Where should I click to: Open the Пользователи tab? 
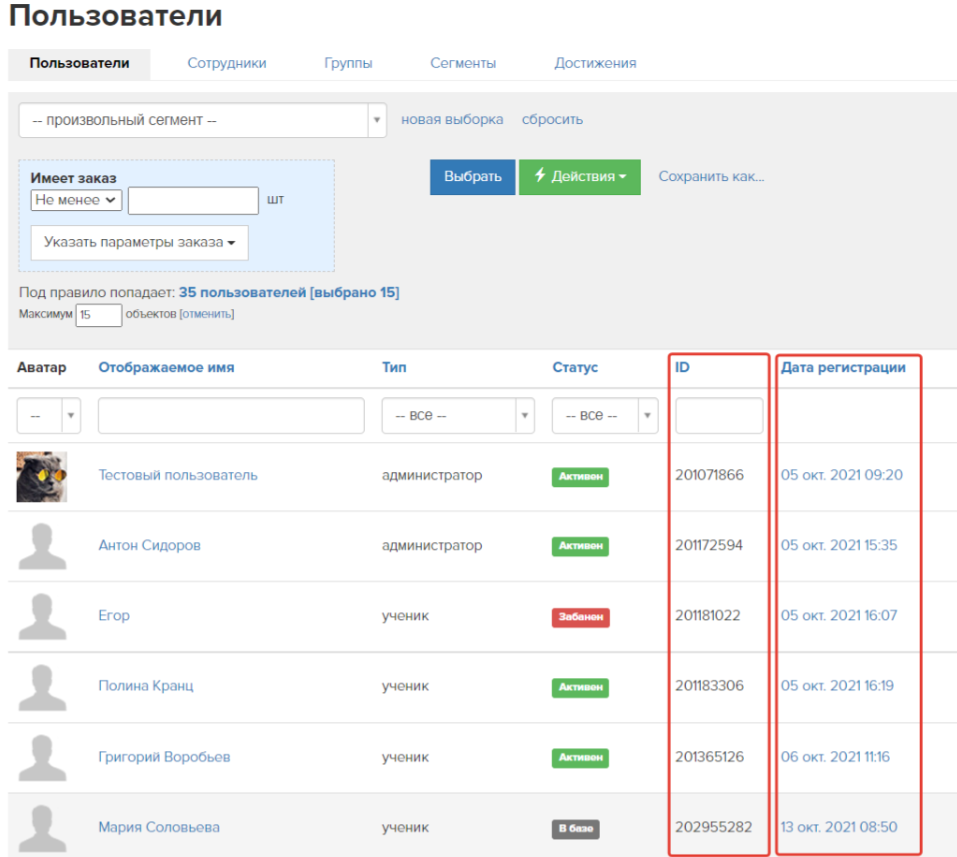(x=79, y=63)
